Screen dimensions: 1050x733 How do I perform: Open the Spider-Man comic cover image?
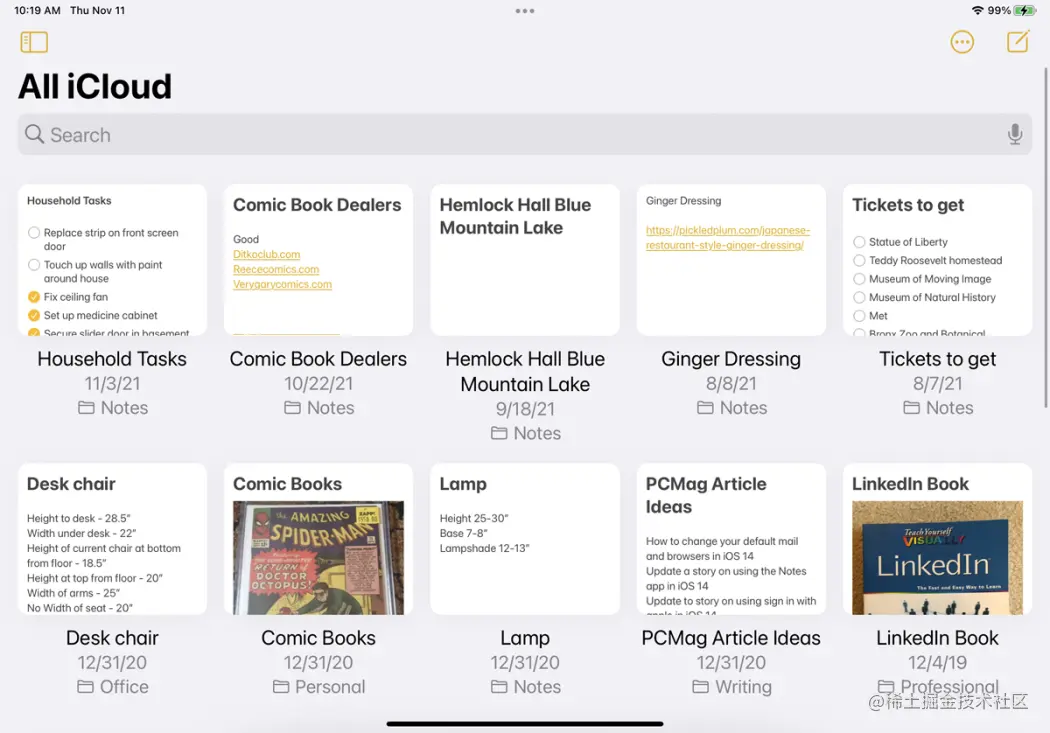[x=319, y=558]
